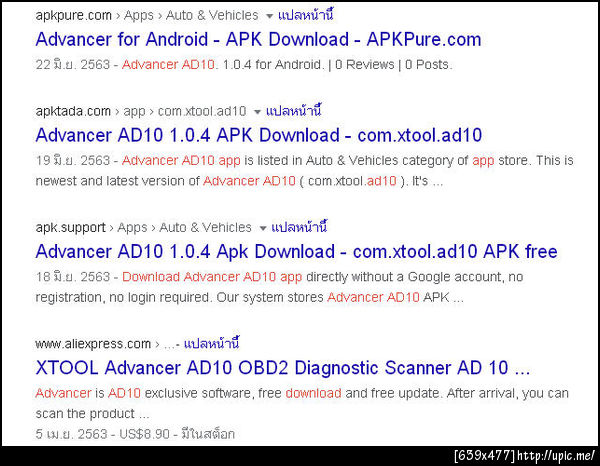Click 'scan the product ...' snippet text
The image size is (600, 466).
pos(92,414)
